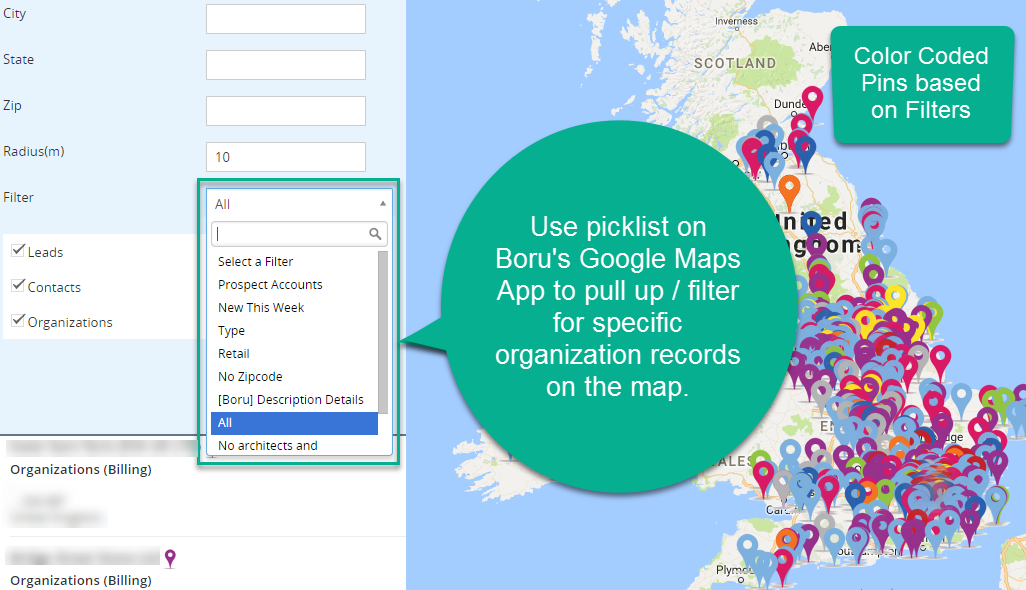Select the "Retail" filter option
Screen dimensions: 1026x590
point(234,354)
